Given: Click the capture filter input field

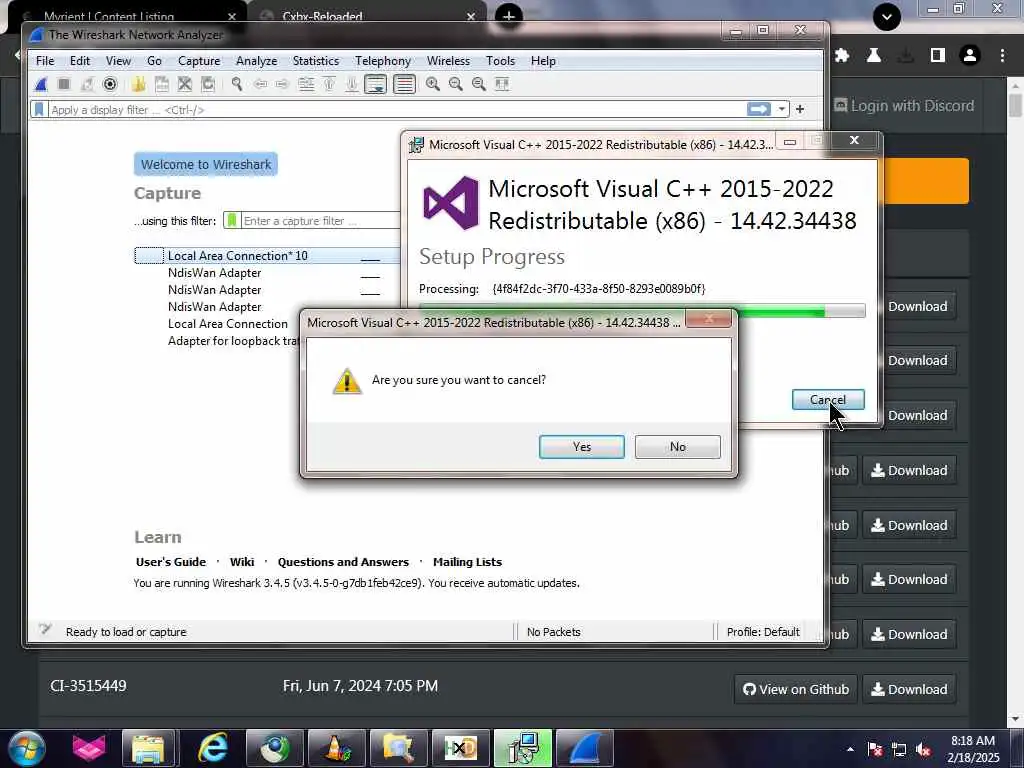Looking at the screenshot, I should (x=320, y=221).
